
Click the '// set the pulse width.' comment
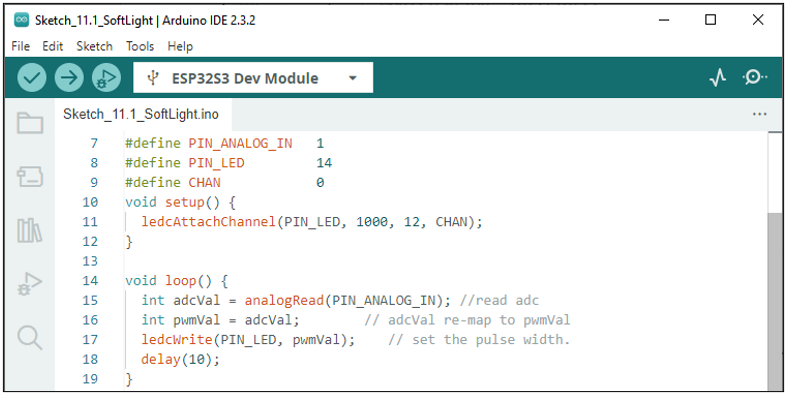tap(479, 340)
